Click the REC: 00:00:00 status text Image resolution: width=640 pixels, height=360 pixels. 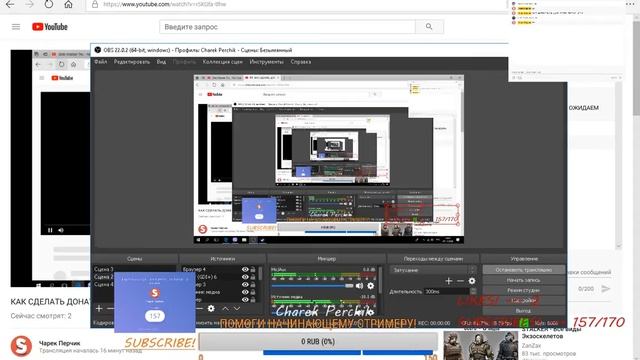point(434,323)
